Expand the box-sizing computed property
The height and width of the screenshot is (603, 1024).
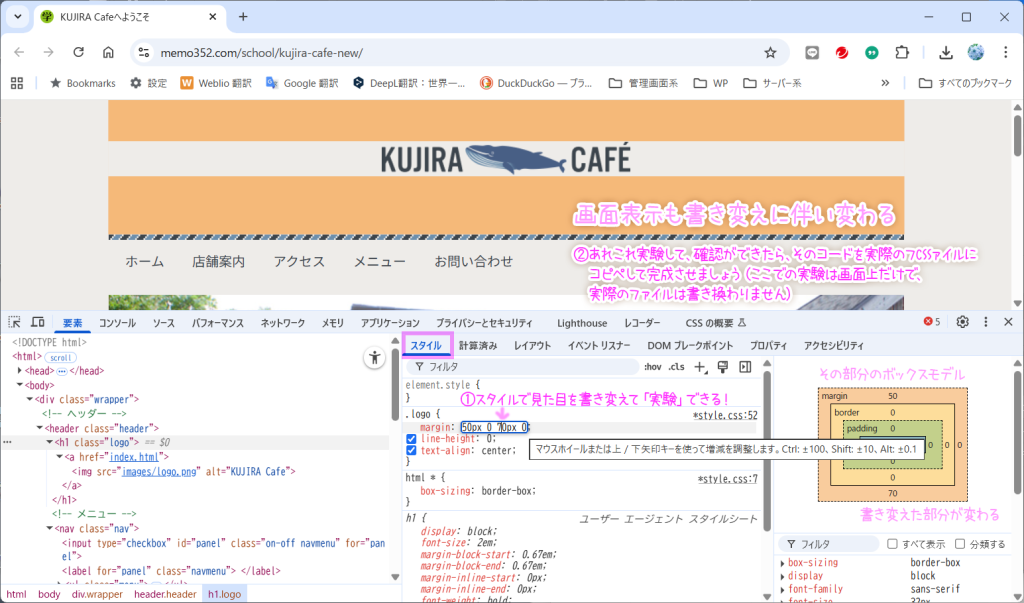(x=783, y=563)
